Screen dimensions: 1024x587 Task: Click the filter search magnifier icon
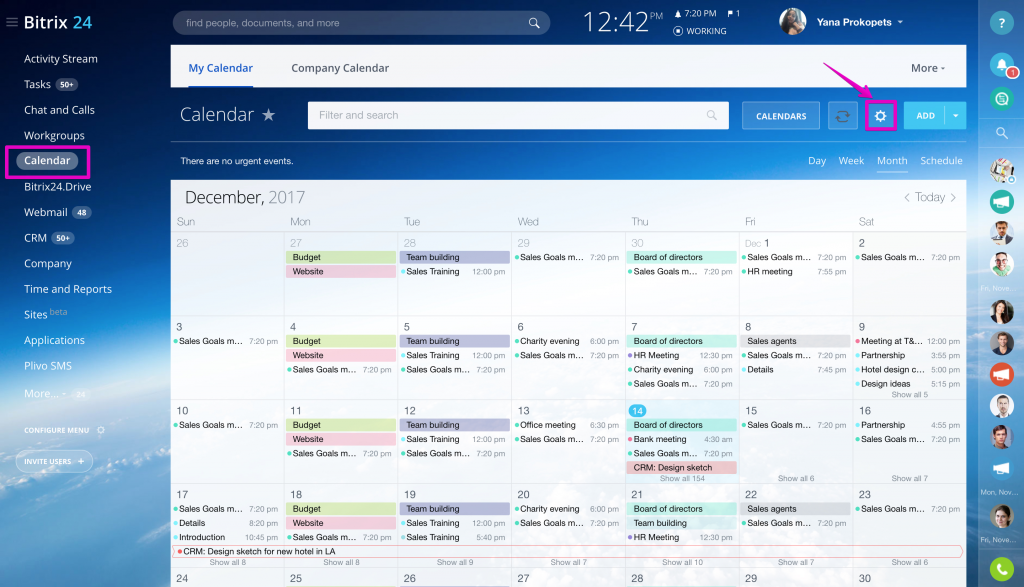point(711,115)
